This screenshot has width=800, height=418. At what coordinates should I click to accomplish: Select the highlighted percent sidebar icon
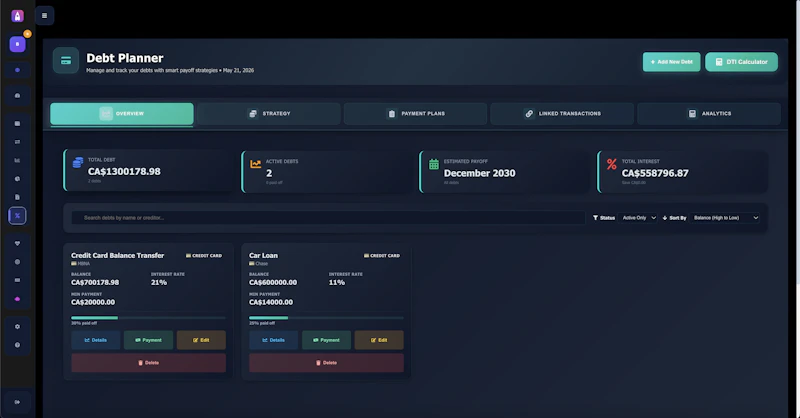[x=17, y=216]
